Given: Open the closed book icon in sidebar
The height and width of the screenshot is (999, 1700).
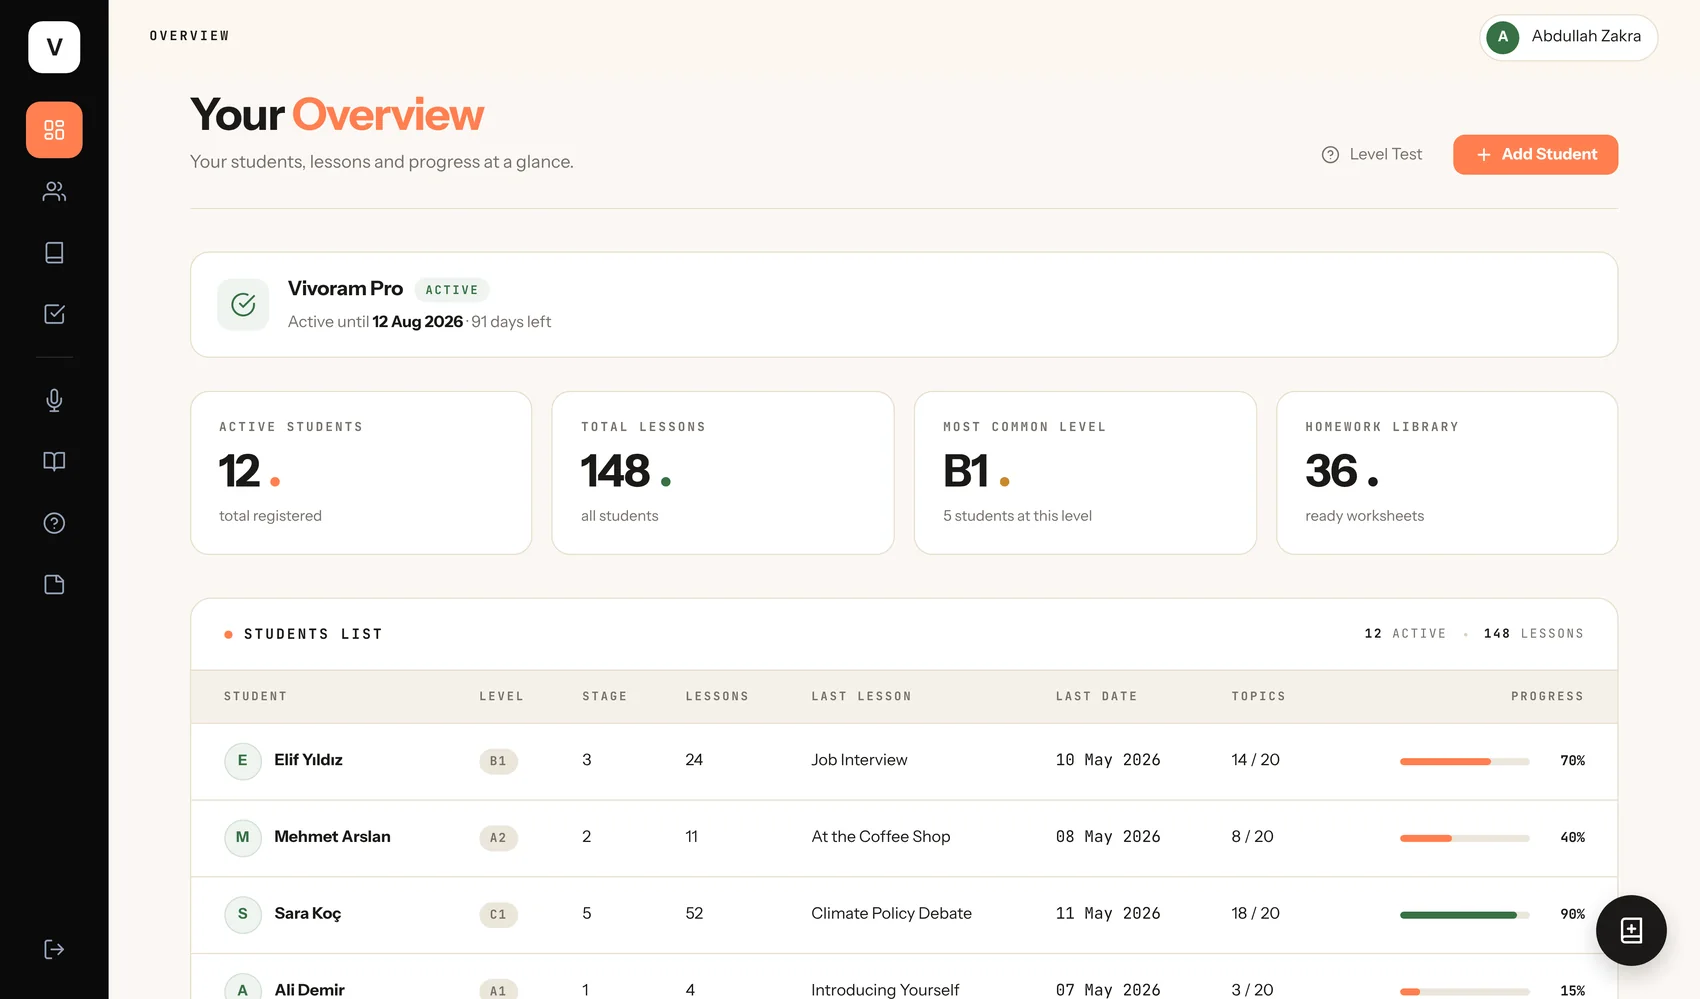Looking at the screenshot, I should (x=54, y=252).
